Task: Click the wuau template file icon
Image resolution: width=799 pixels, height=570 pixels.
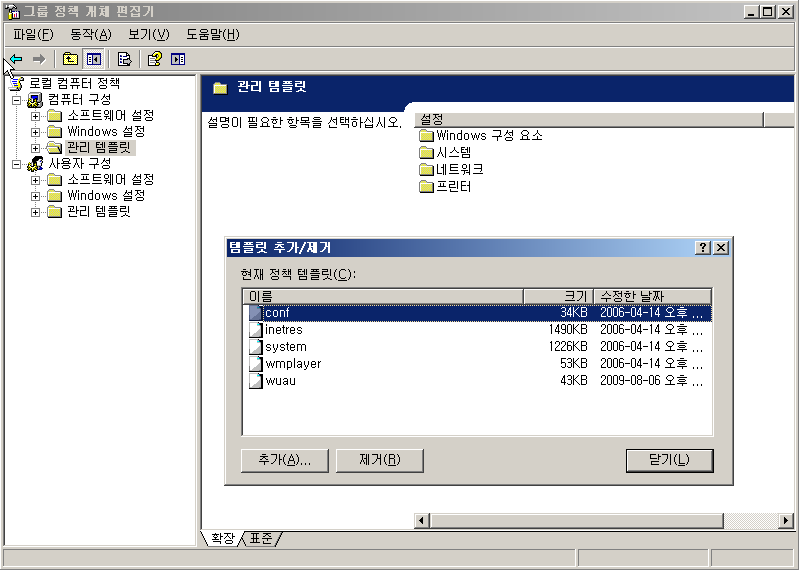Action: (x=255, y=381)
